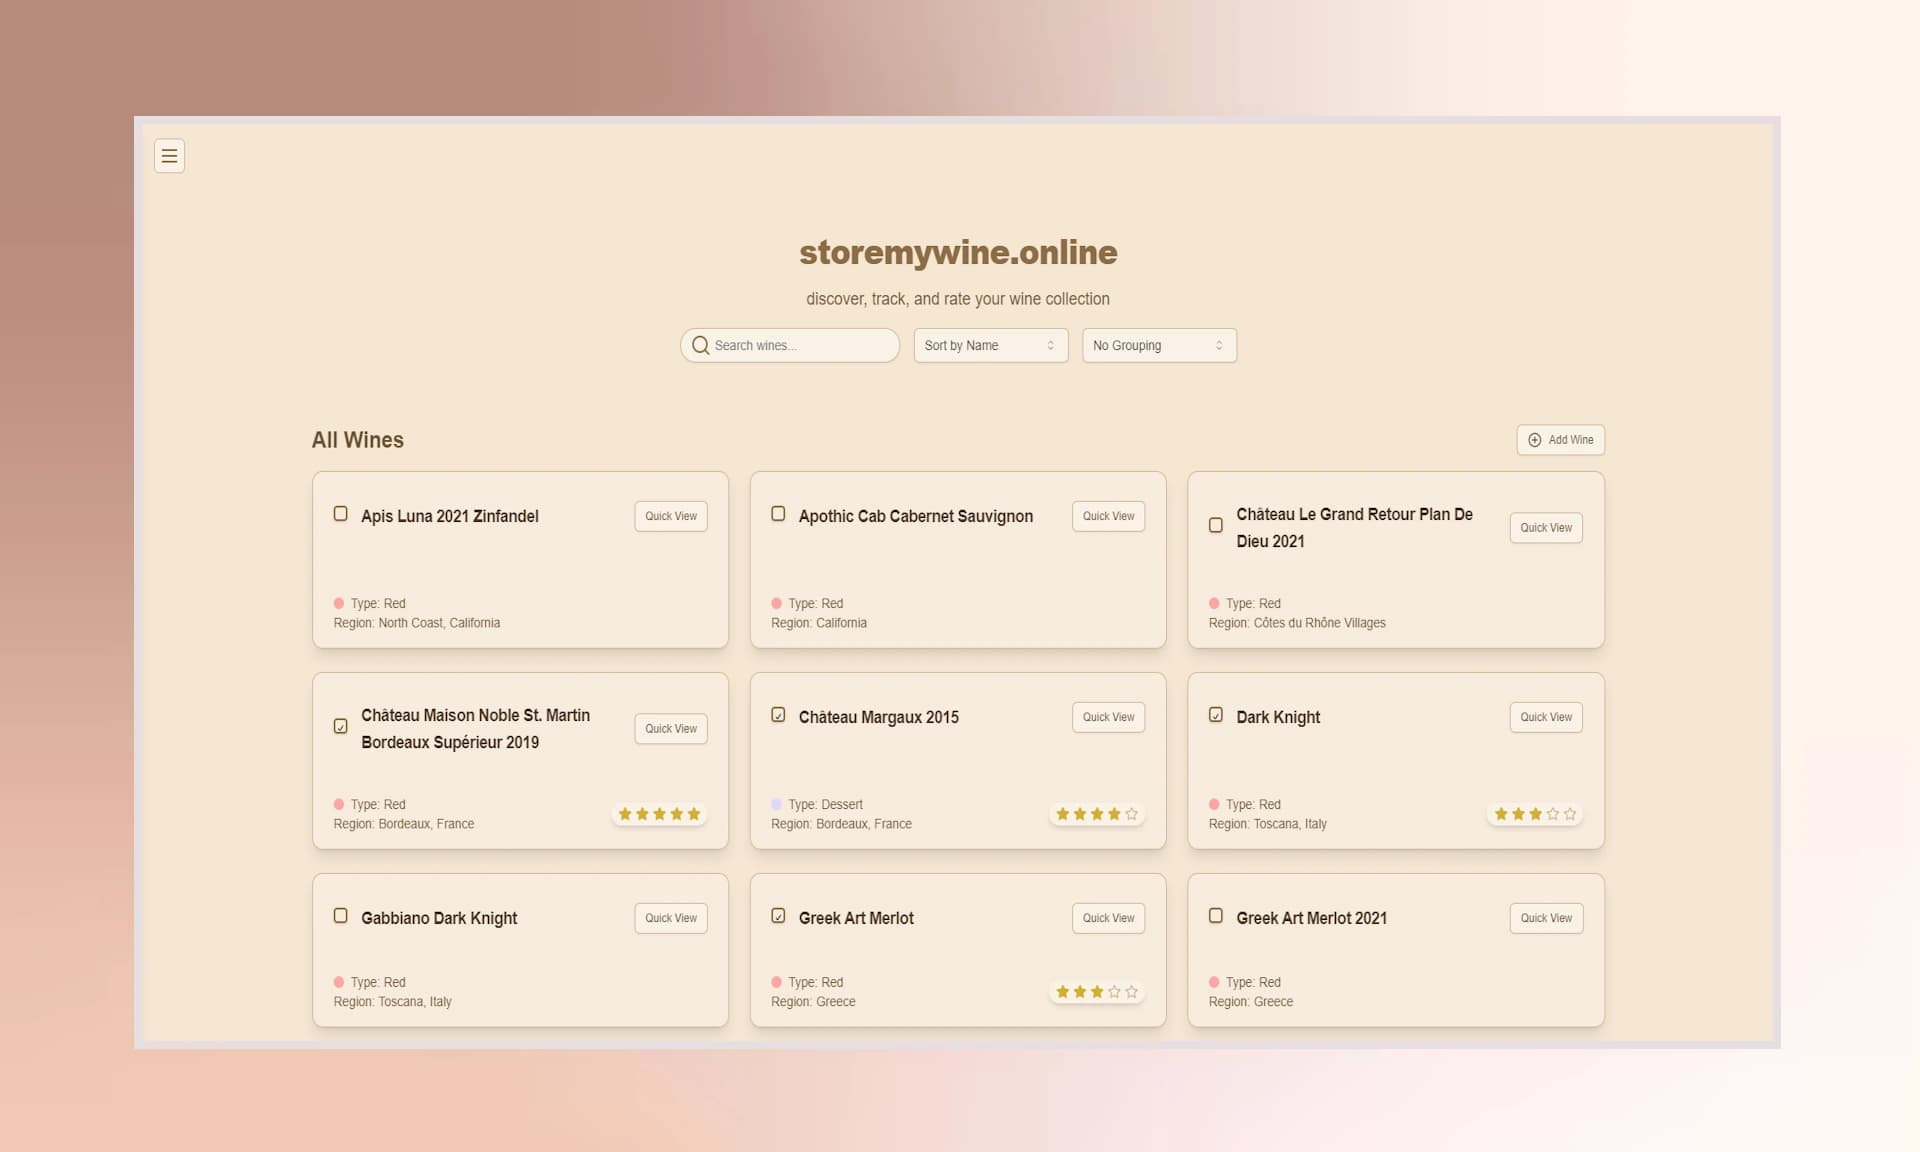
Task: Click fifth star on Château Maison Noble rating
Action: click(694, 814)
